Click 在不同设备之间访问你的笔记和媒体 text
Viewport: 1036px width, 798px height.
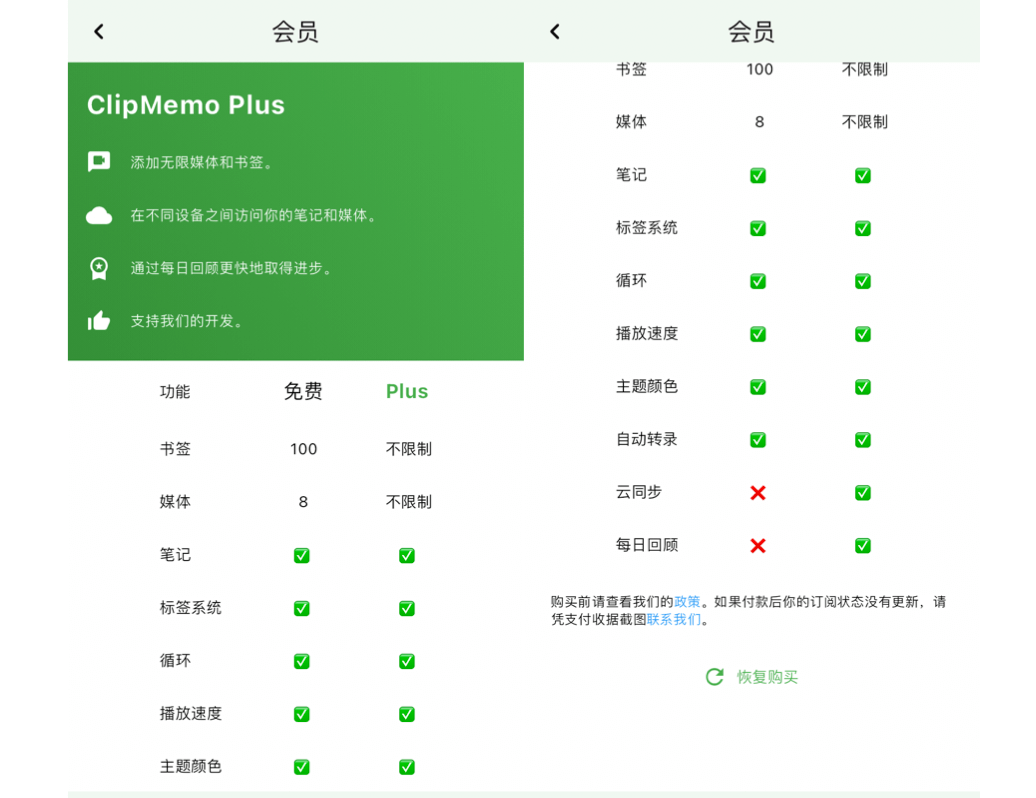click(x=253, y=215)
